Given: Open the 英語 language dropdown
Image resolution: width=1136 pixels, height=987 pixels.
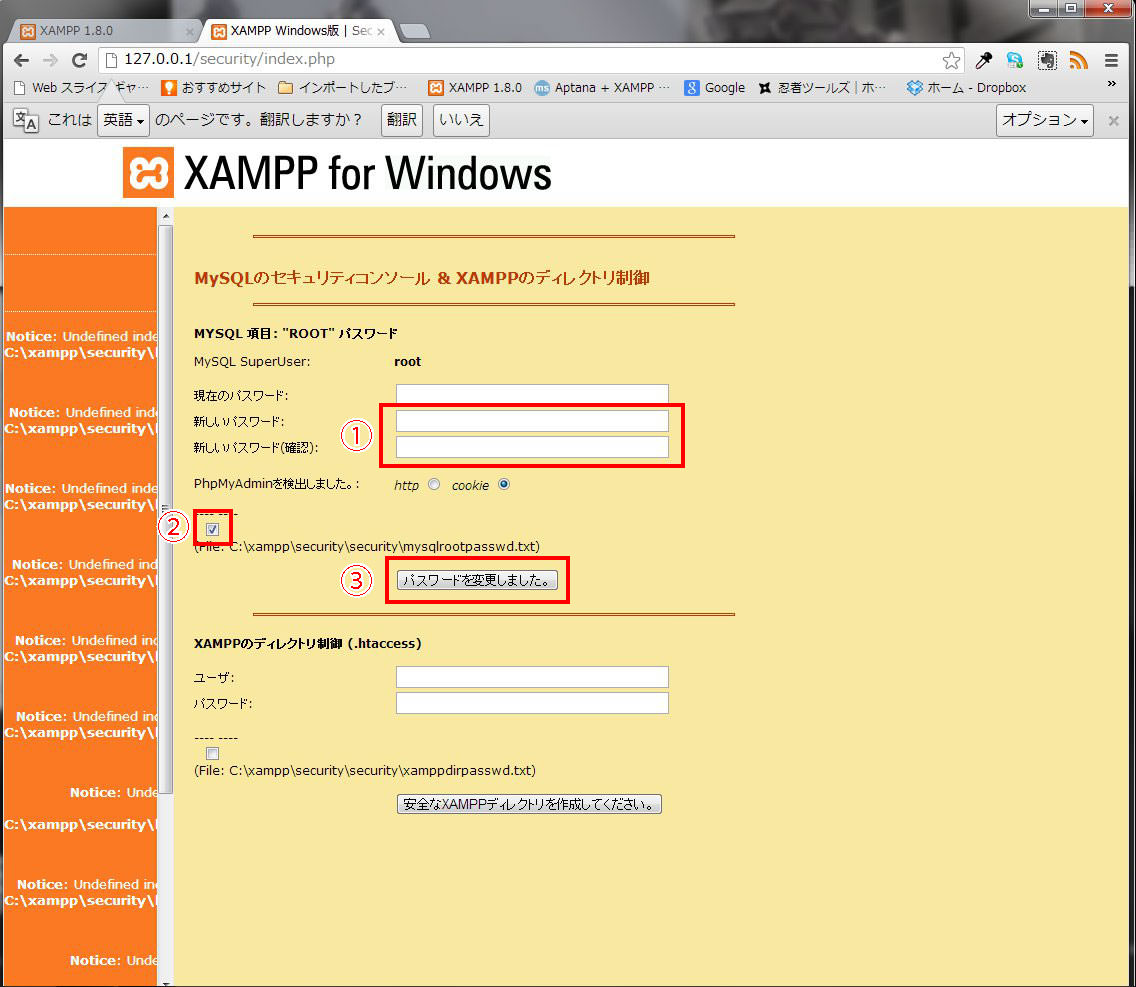Looking at the screenshot, I should point(123,120).
